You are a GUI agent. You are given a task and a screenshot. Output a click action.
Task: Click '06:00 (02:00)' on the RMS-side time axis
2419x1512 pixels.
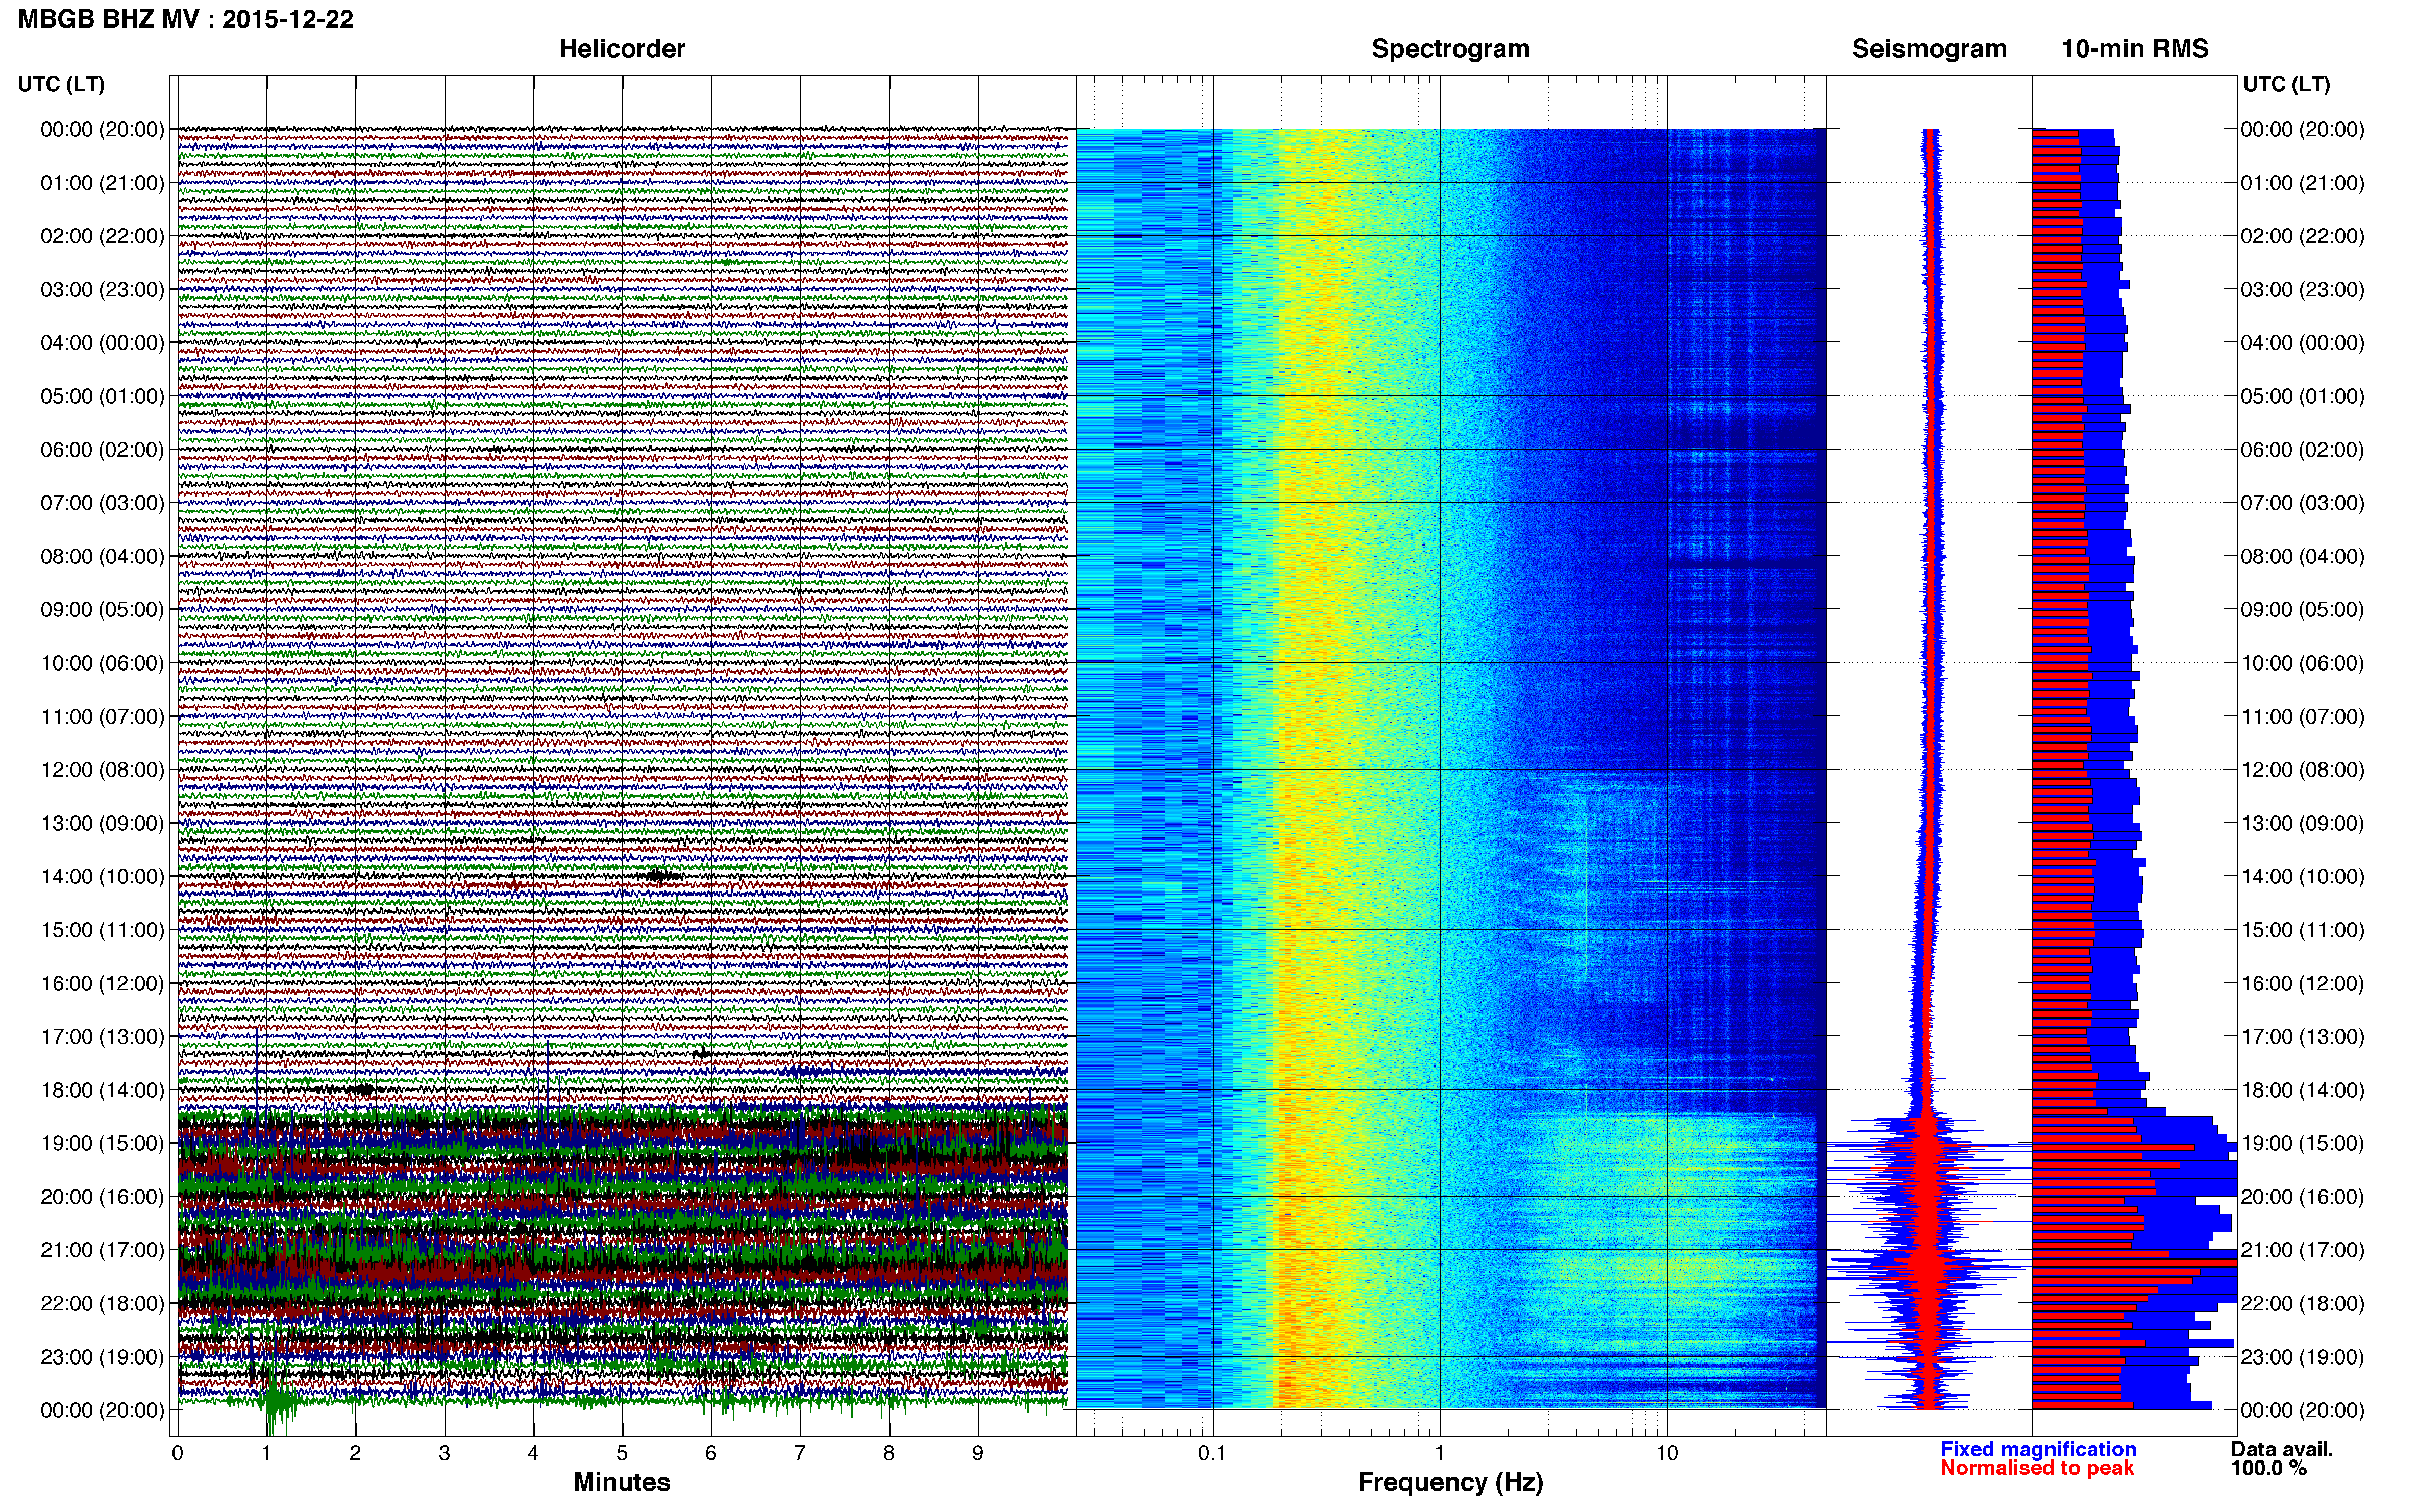(2302, 450)
